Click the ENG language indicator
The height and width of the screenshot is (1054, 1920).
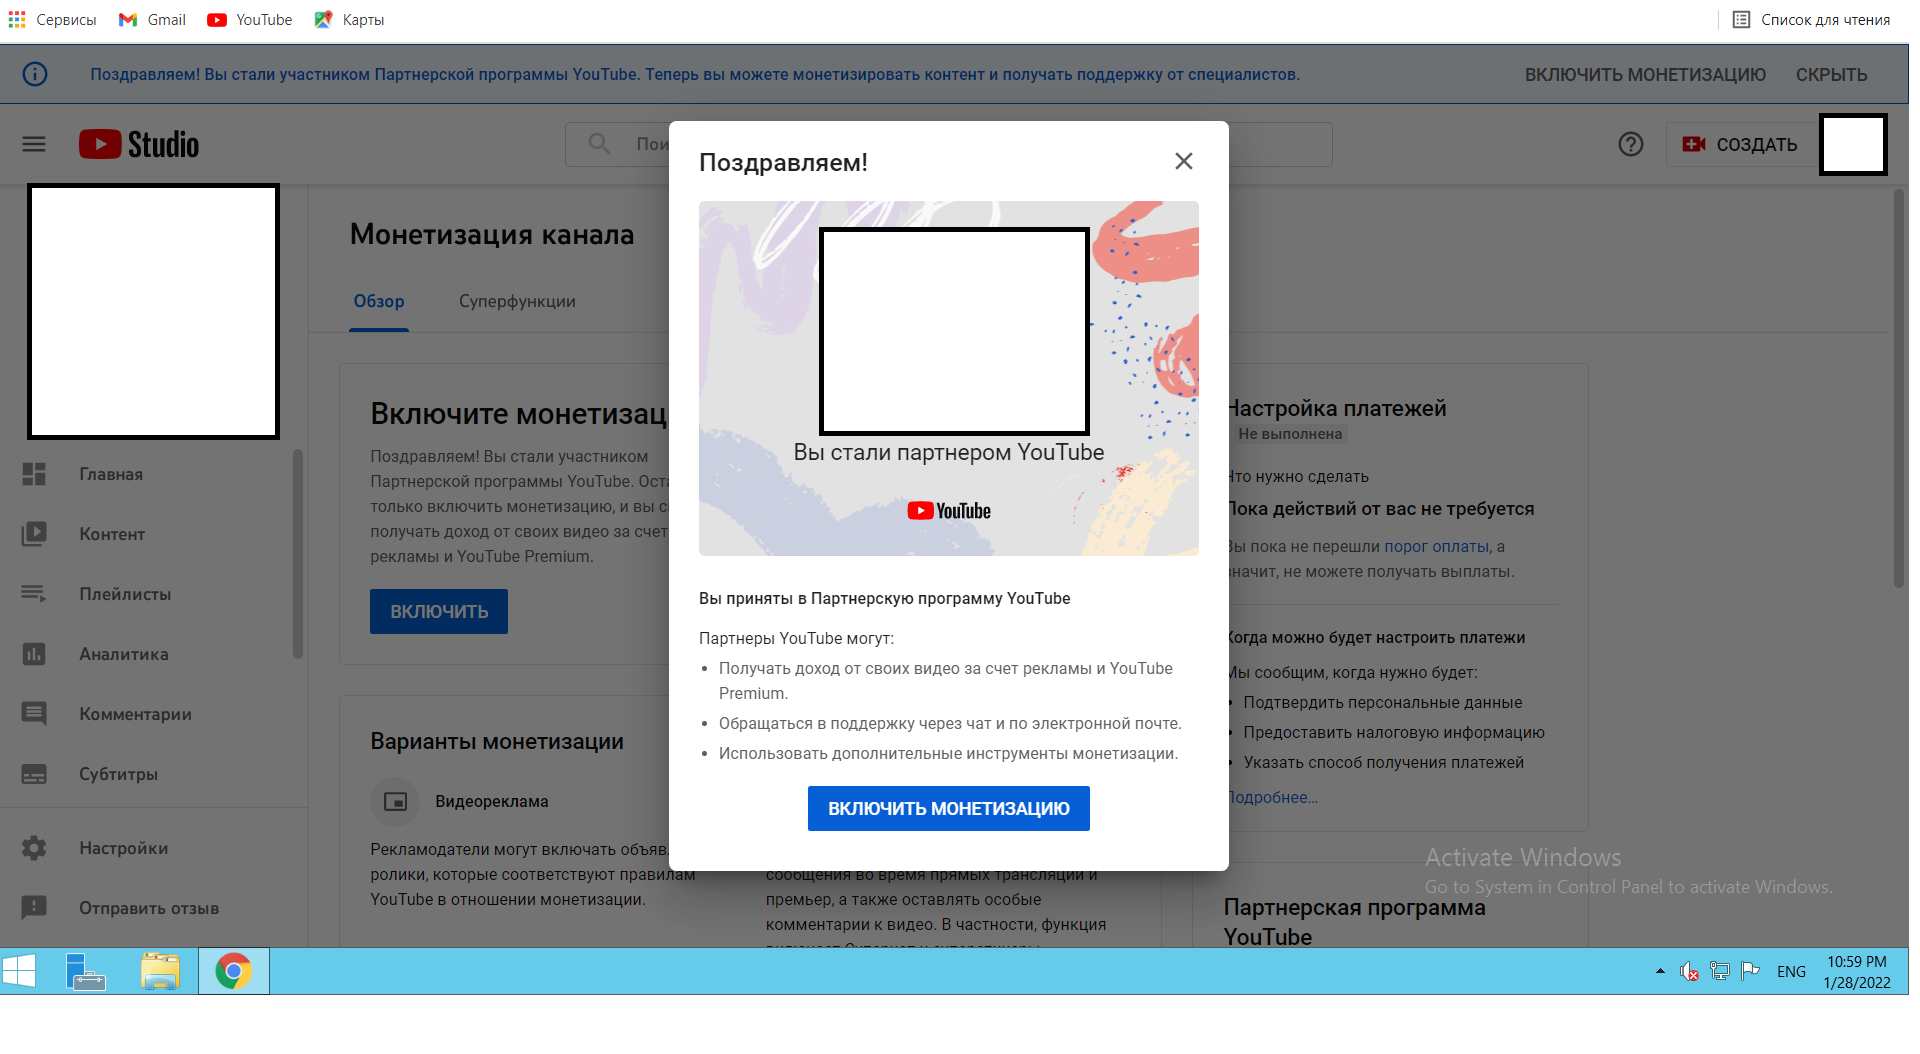click(1791, 972)
